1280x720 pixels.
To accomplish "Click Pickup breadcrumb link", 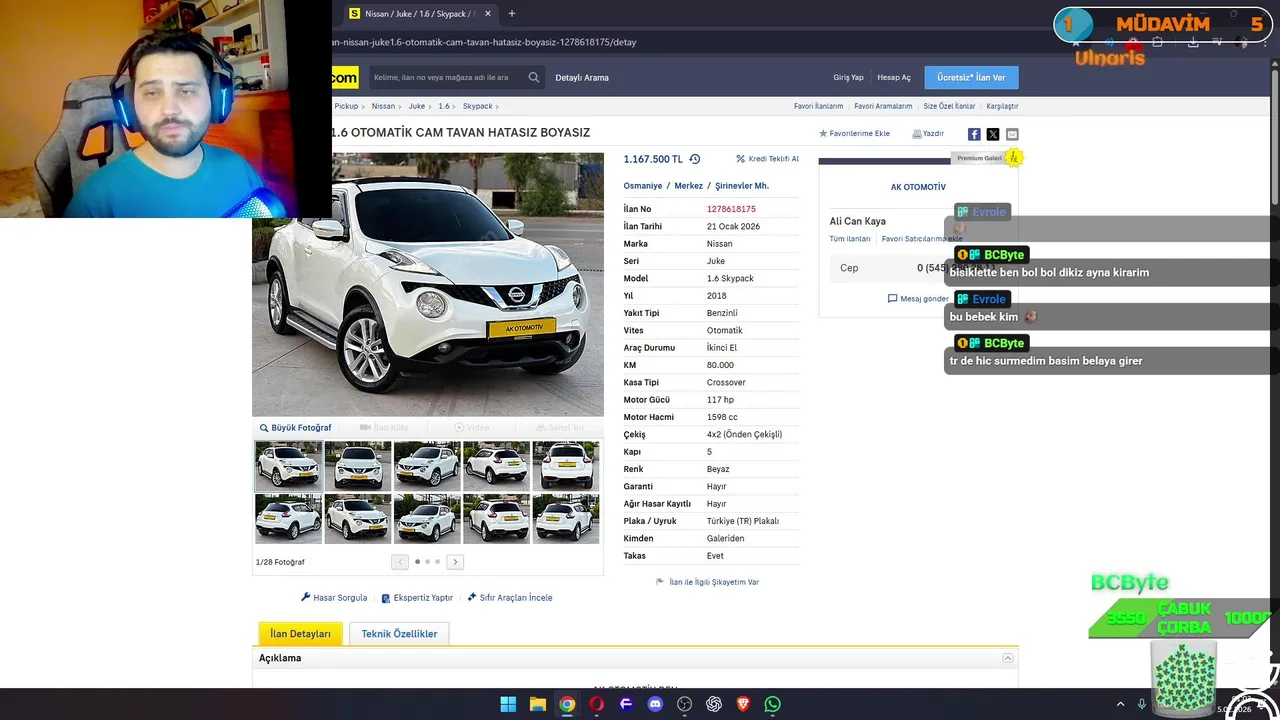I will (x=346, y=106).
